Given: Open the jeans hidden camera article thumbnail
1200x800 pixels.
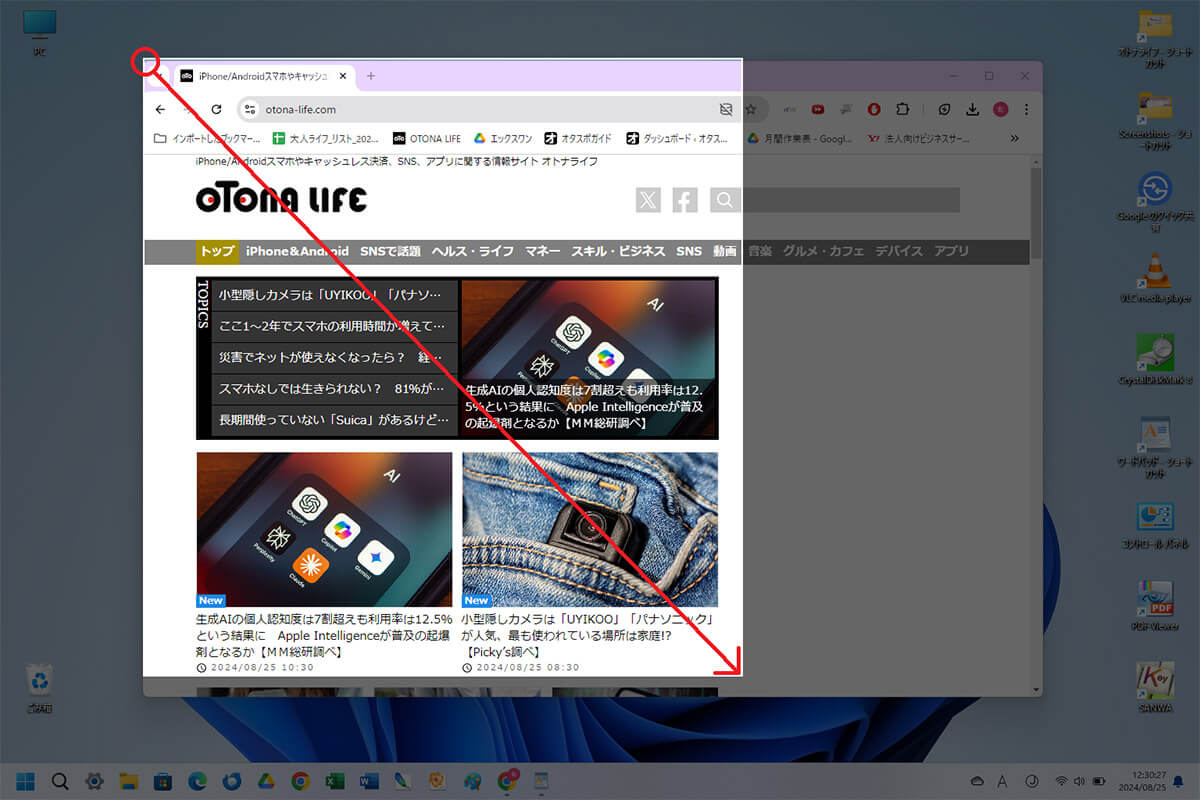Looking at the screenshot, I should coord(590,529).
